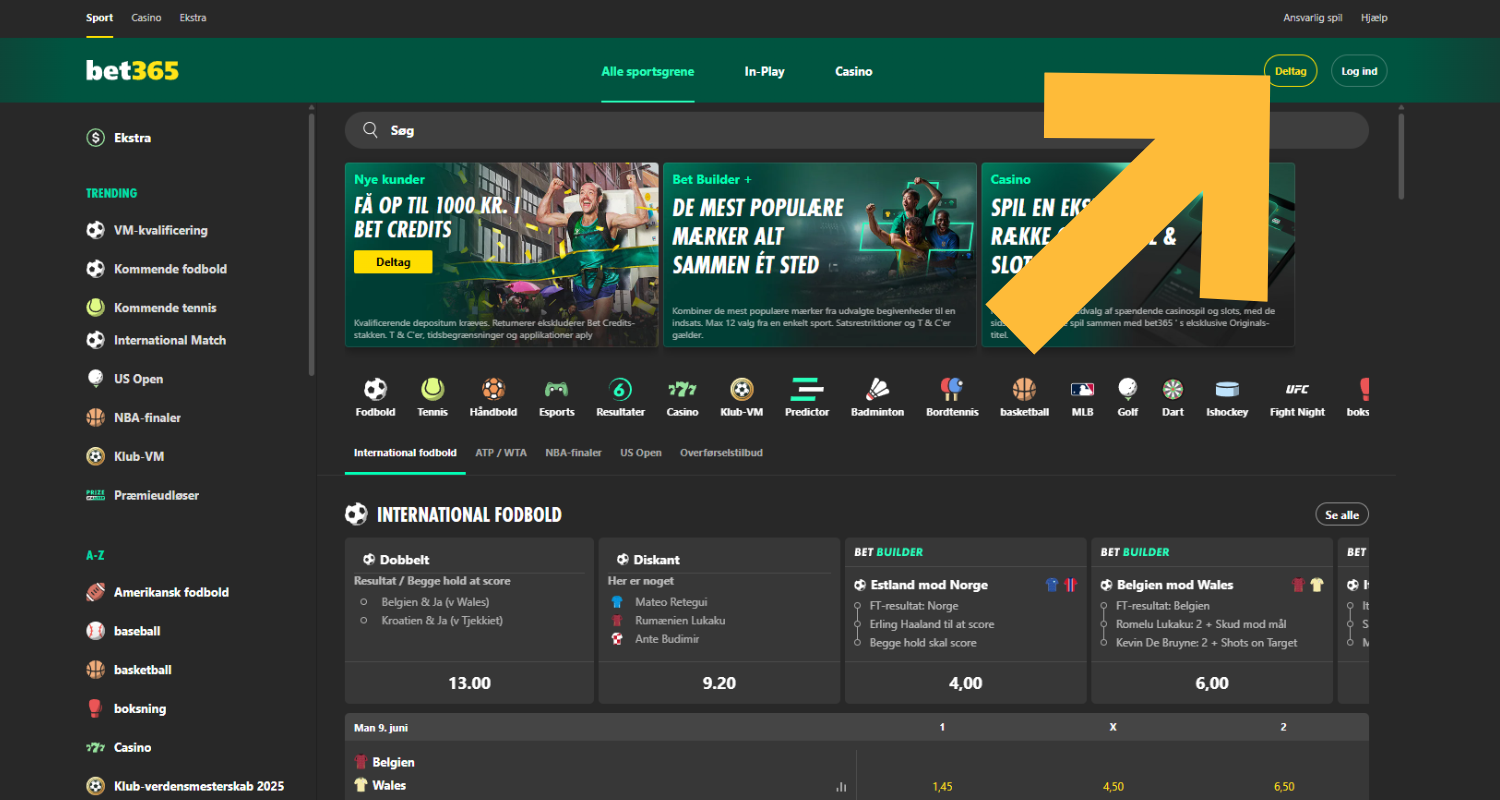Open Amerikansk fodbold in the A-Z list
Viewport: 1500px width, 800px height.
[157, 592]
